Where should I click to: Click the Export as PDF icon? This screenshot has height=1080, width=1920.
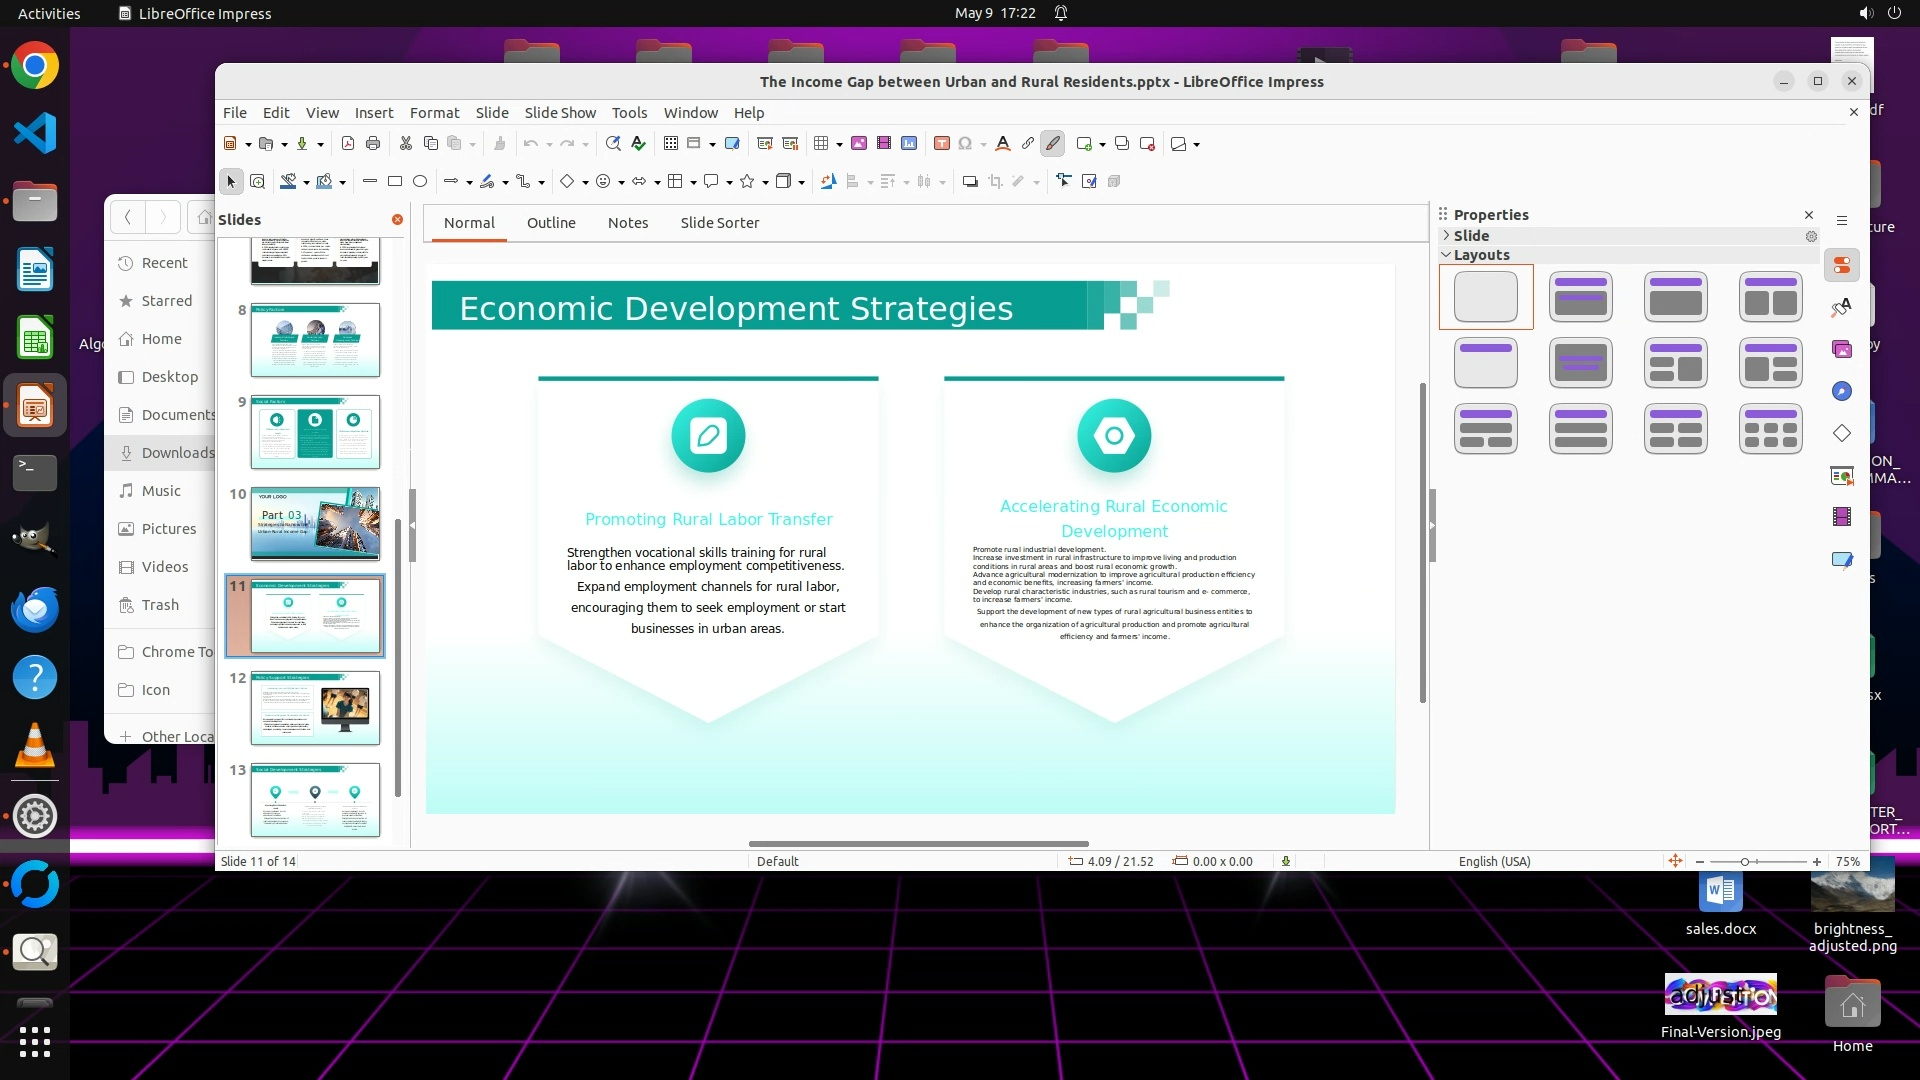pyautogui.click(x=348, y=144)
